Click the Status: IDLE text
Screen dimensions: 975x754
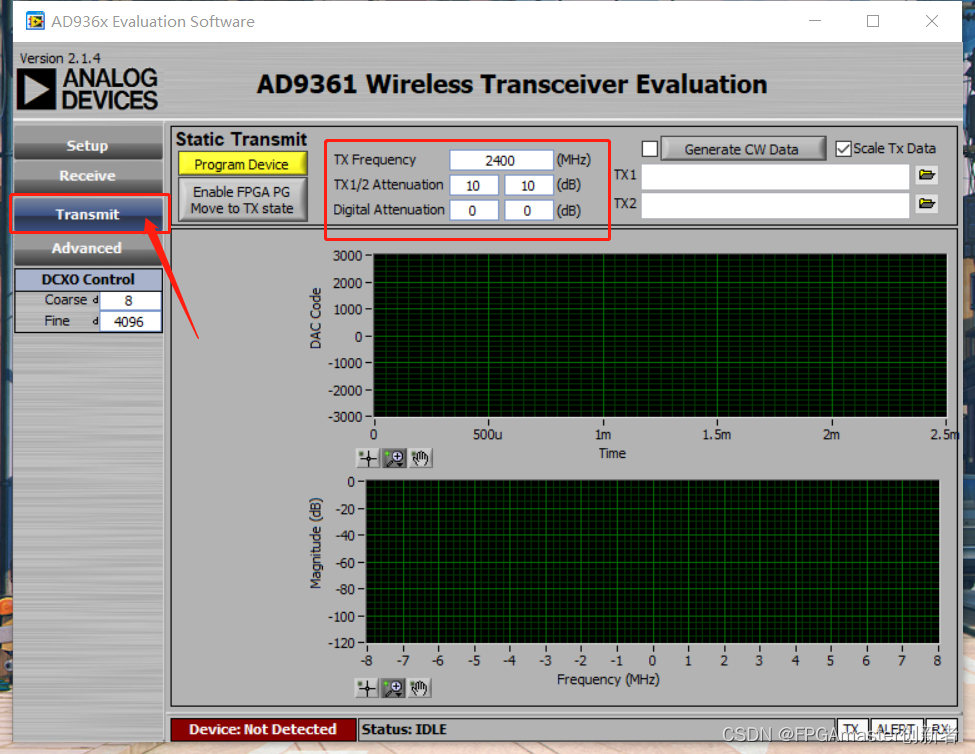click(404, 729)
